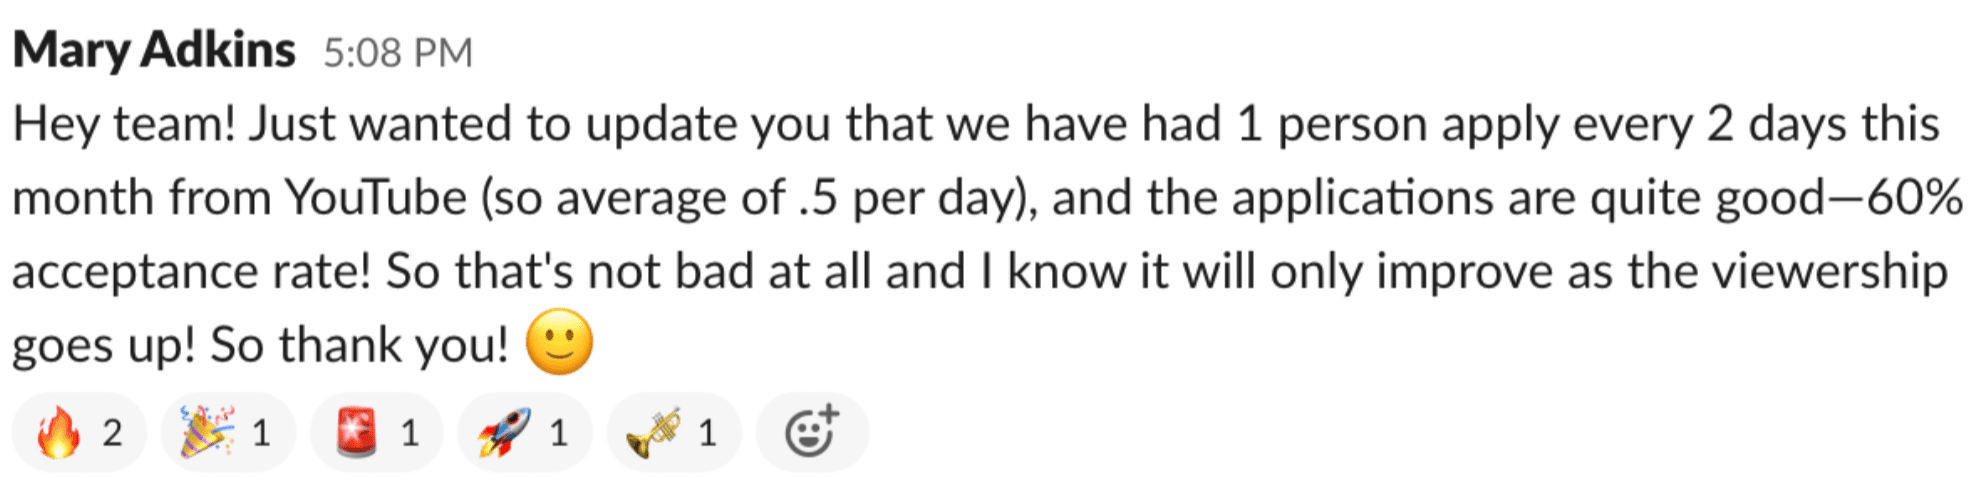
Task: Toggle the trumpet reaction count
Action: [x=708, y=433]
